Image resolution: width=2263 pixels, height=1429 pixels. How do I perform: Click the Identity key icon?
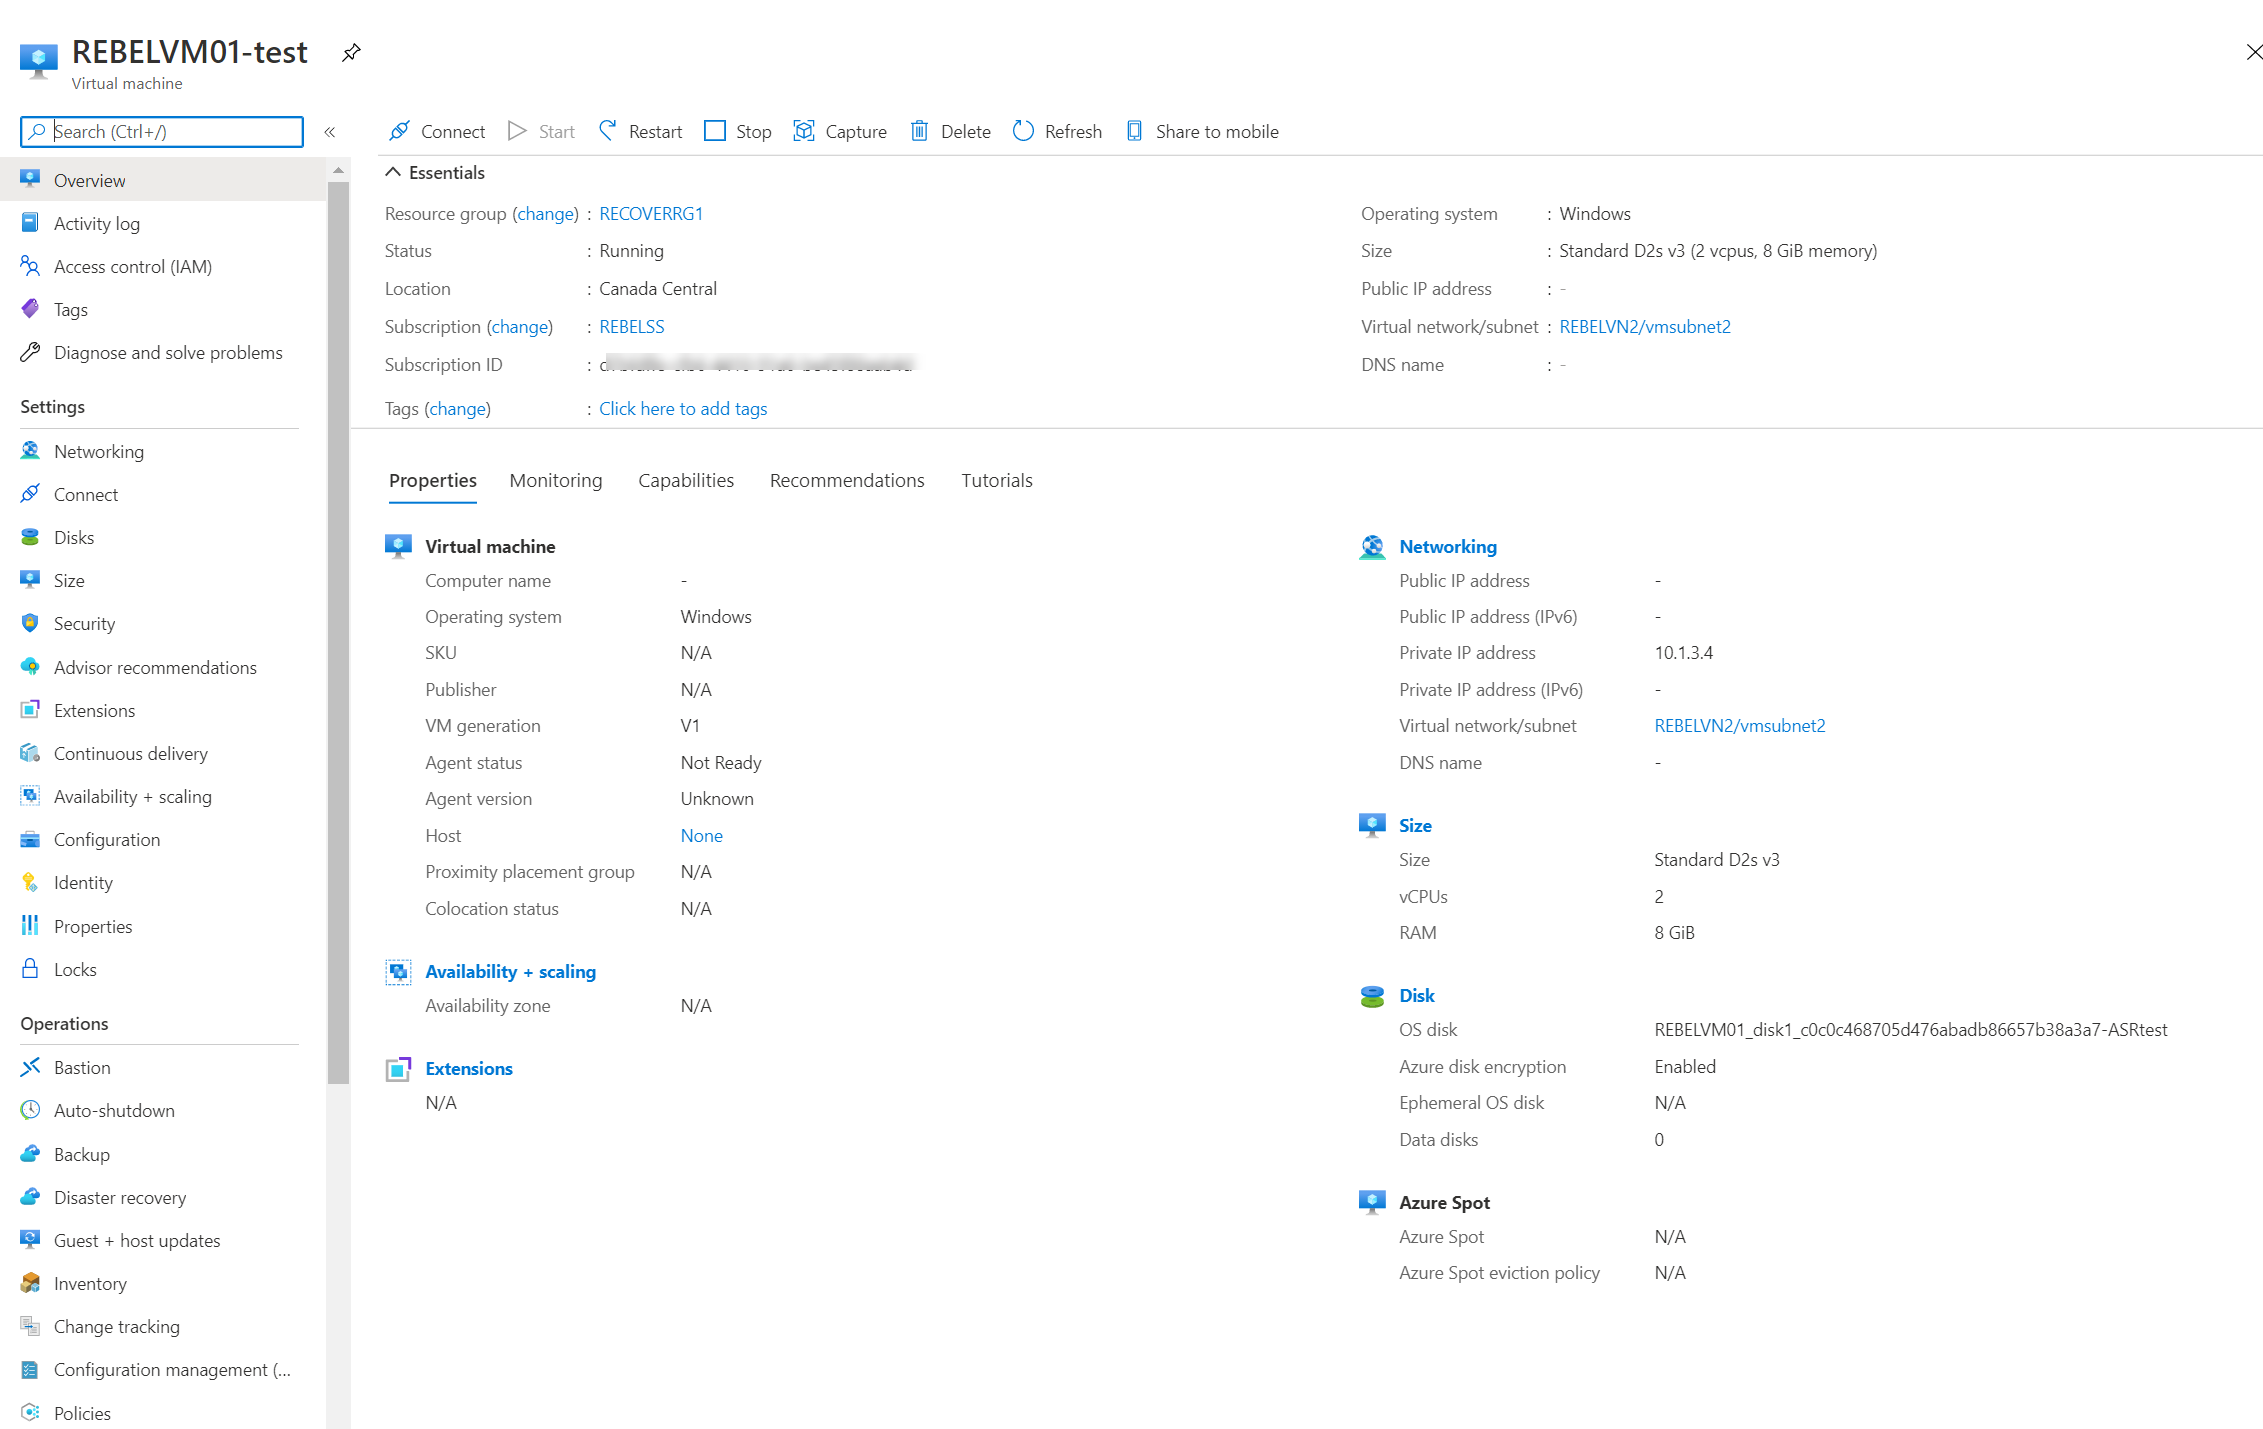30,882
